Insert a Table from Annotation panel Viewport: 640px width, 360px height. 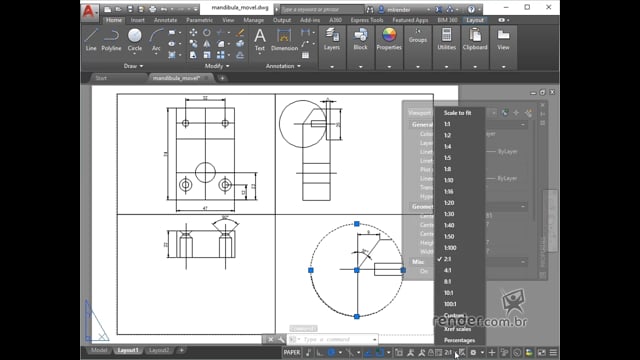tap(305, 55)
